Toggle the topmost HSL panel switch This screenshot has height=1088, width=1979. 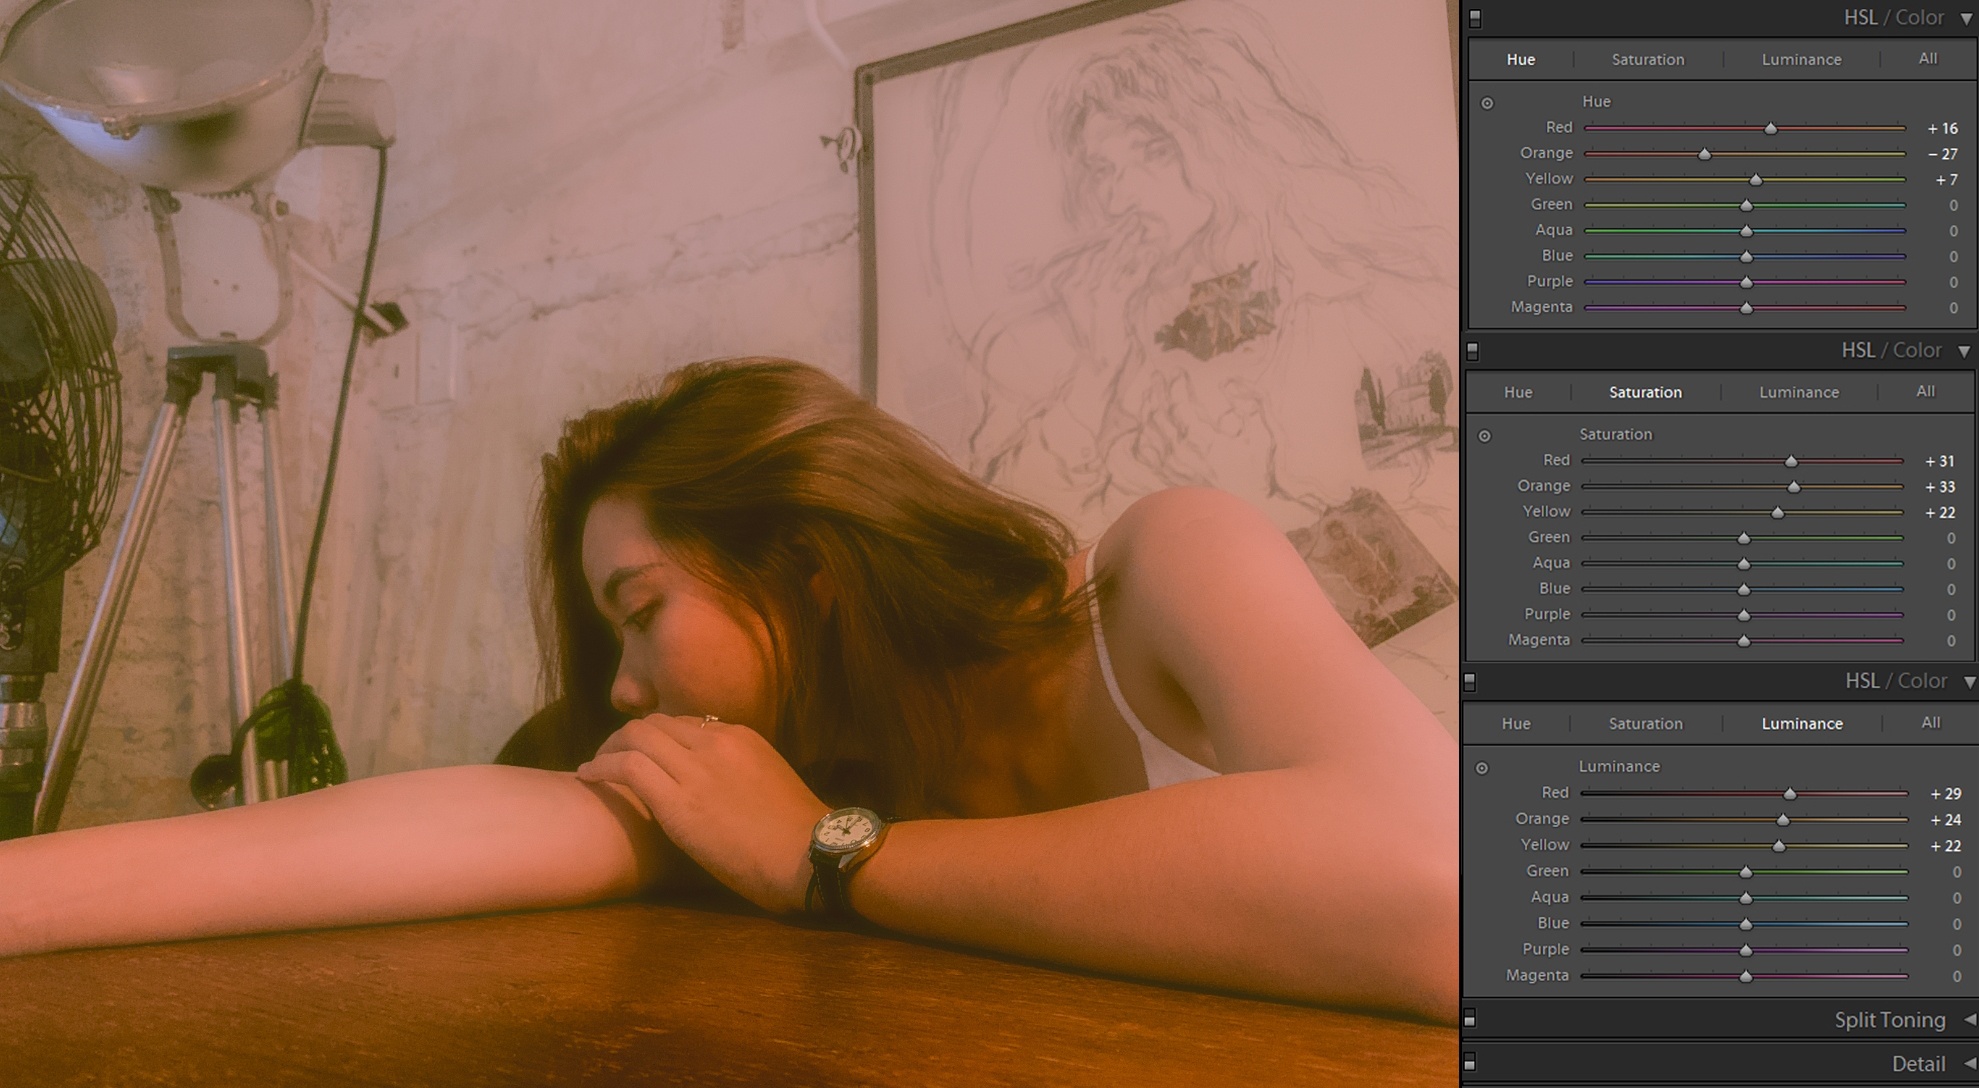(x=1475, y=18)
